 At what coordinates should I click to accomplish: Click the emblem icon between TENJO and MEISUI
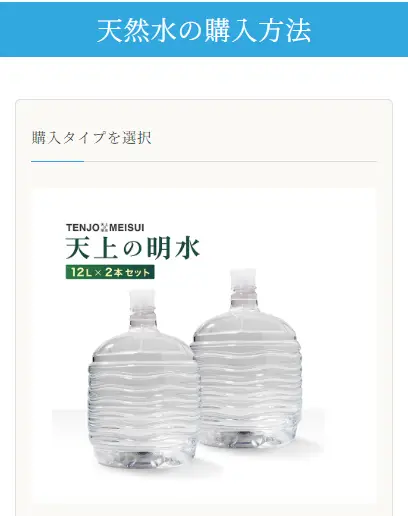(104, 228)
